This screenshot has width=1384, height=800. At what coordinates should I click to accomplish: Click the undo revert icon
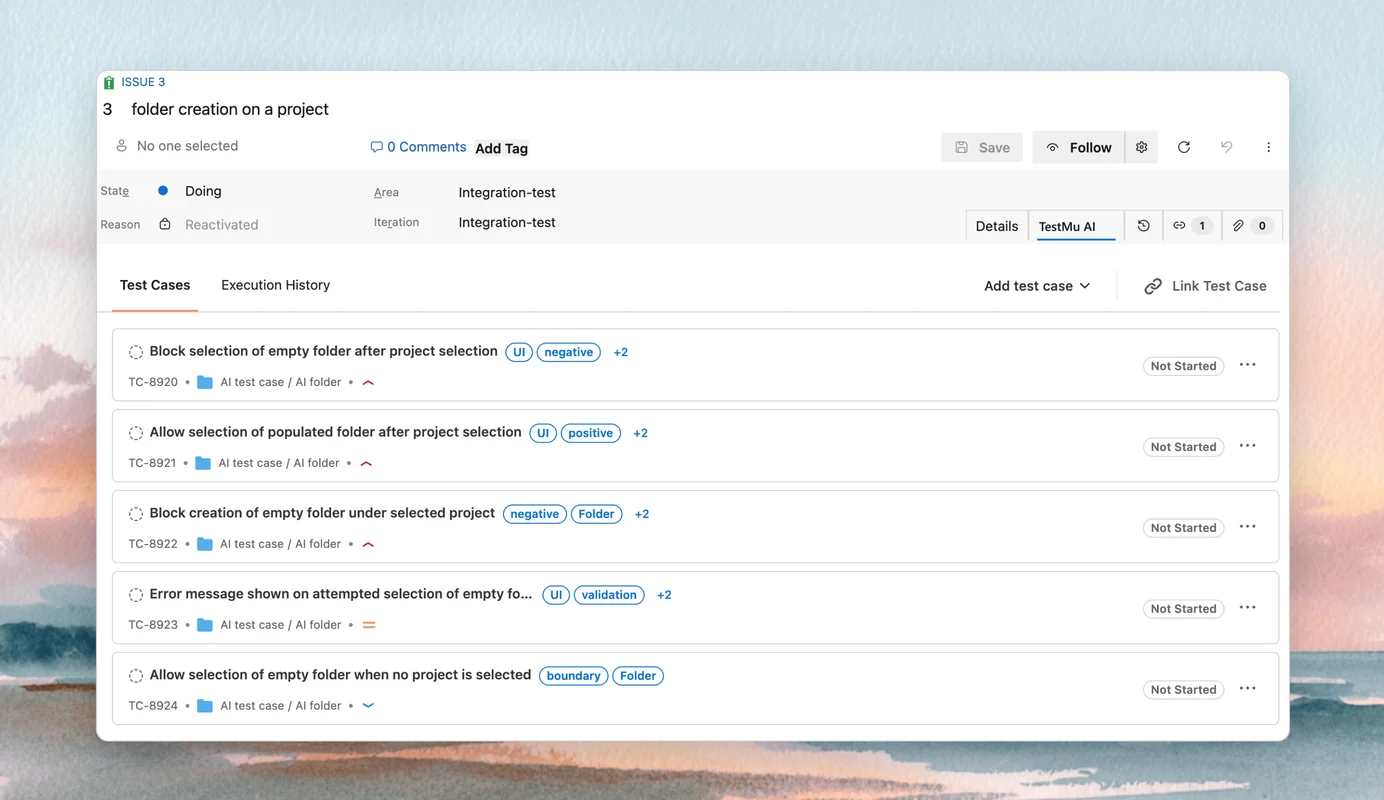coord(1226,147)
